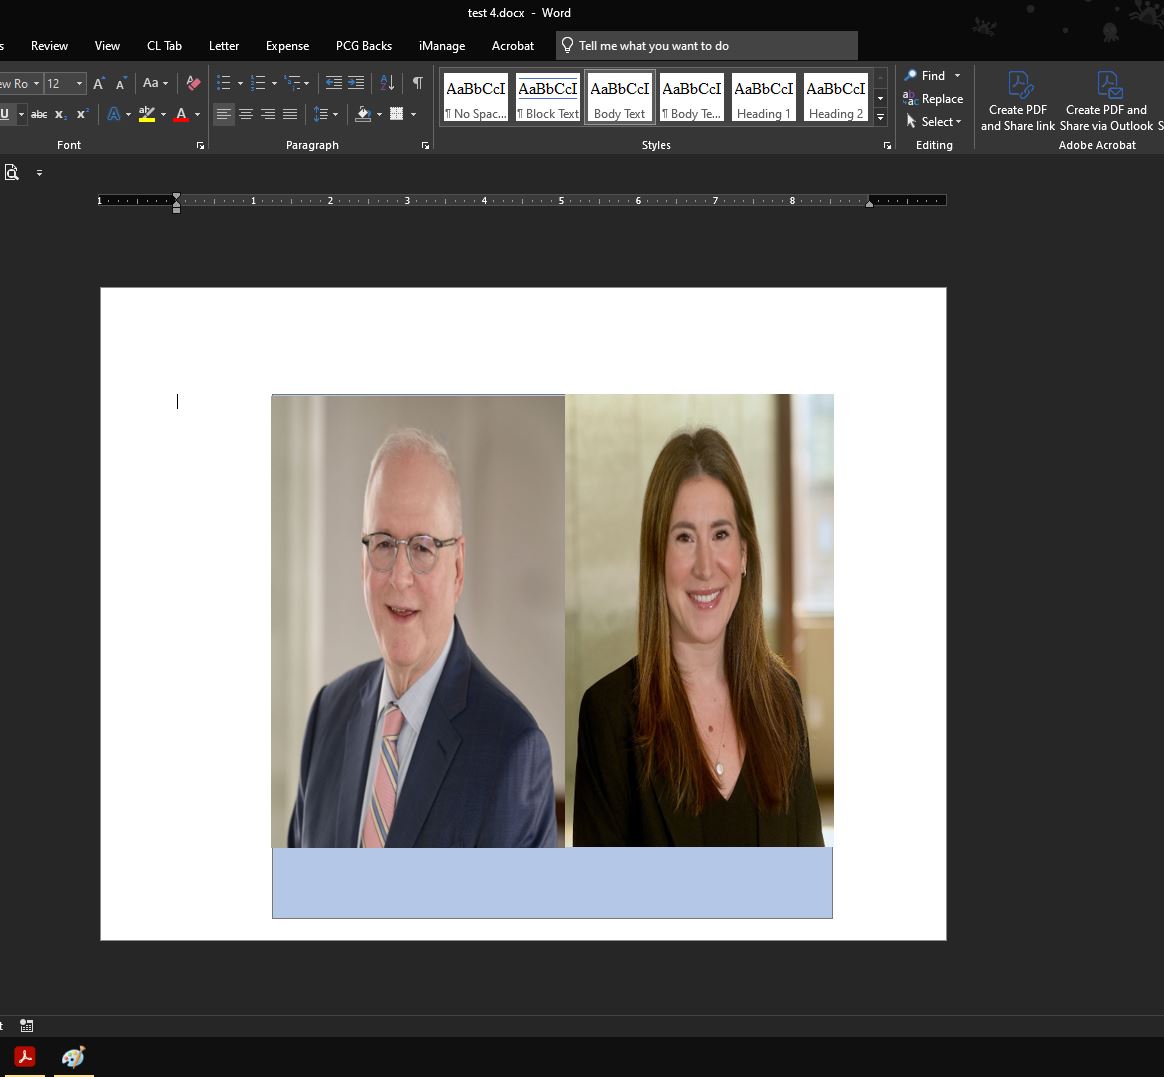Toggle the show paragraph marks button
The image size is (1164, 1077).
tap(418, 83)
